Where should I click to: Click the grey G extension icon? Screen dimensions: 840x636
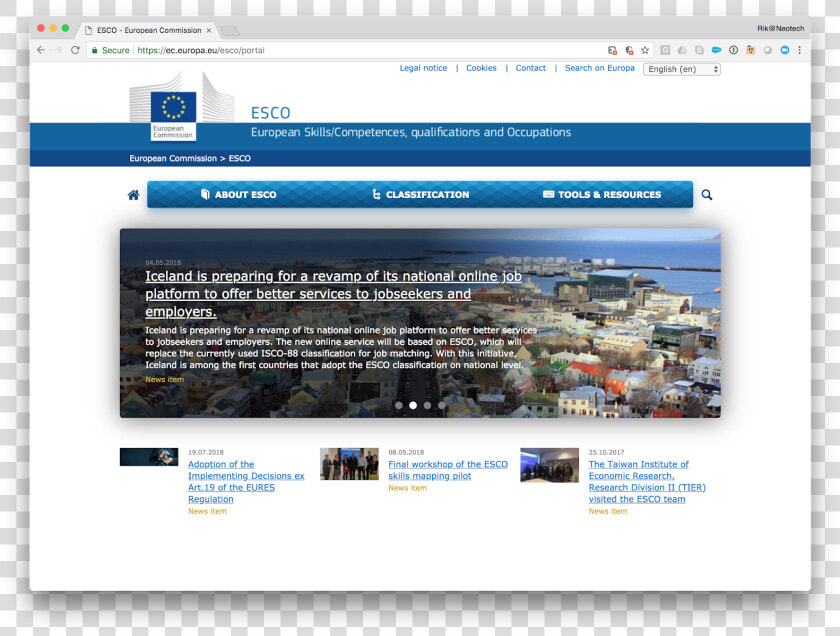click(x=665, y=50)
